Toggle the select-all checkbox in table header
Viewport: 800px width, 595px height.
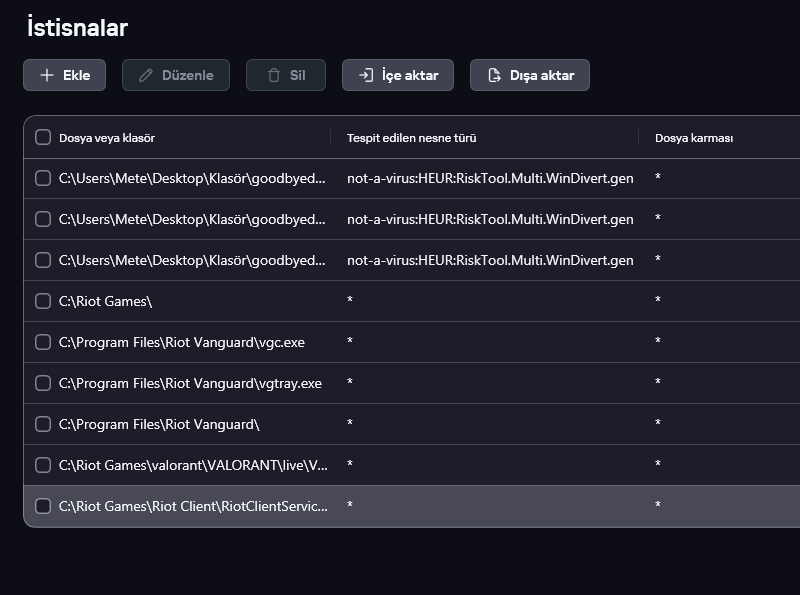(x=43, y=137)
